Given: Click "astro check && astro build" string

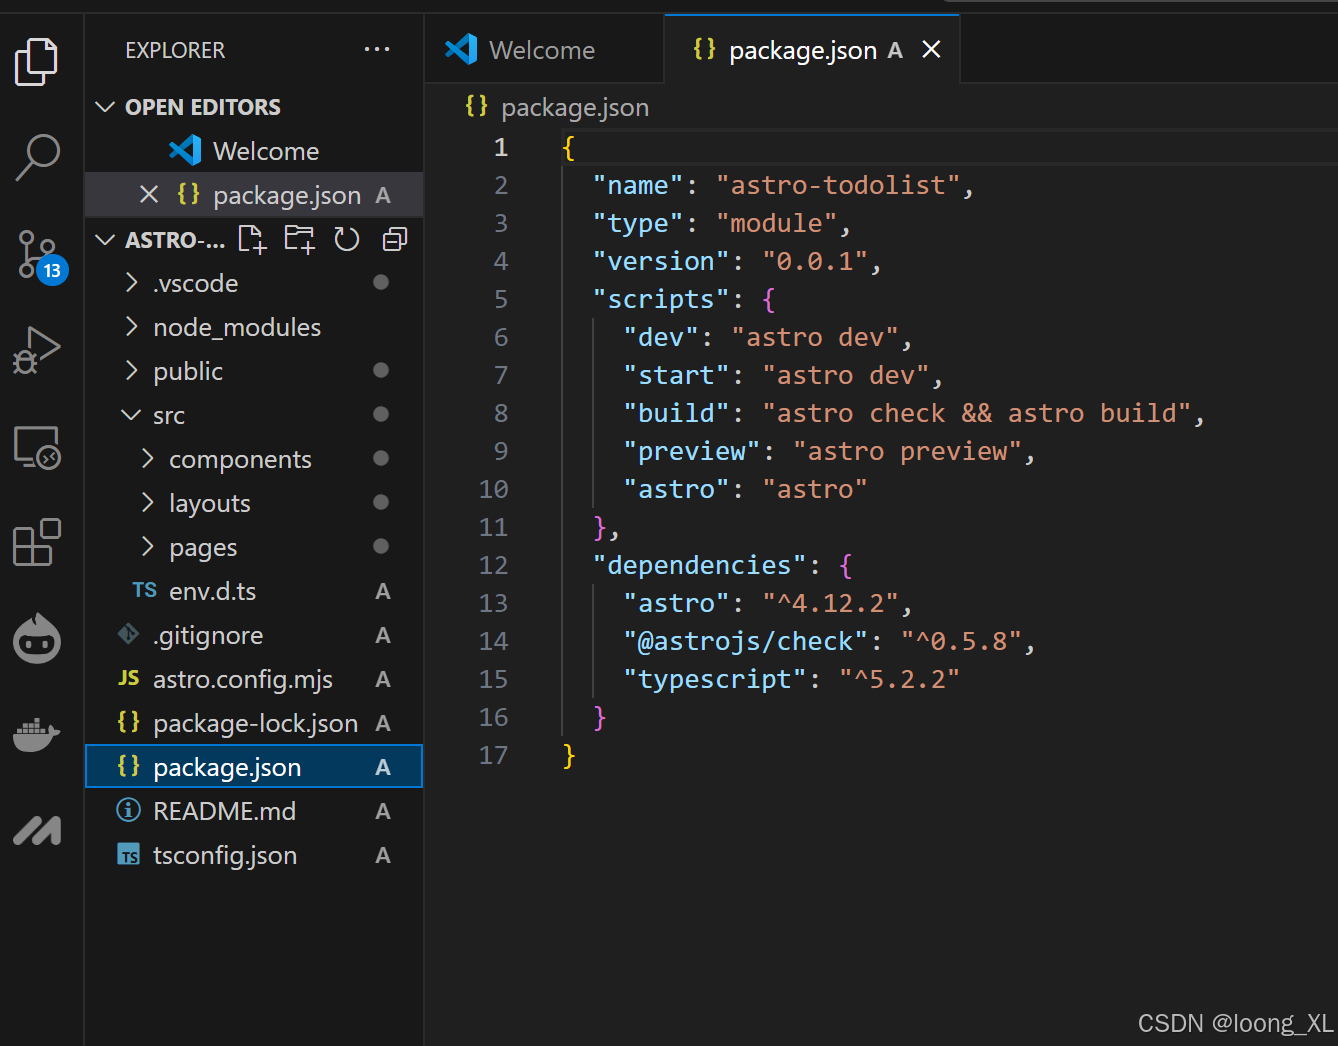Looking at the screenshot, I should pos(977,413).
